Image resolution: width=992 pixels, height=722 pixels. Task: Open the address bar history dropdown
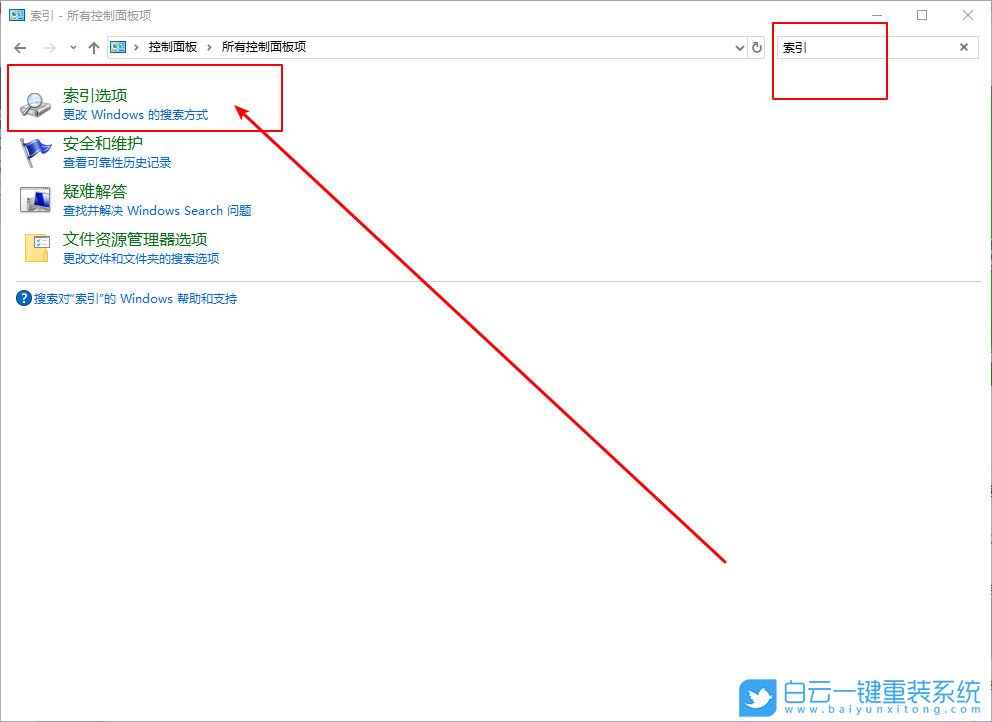(738, 46)
